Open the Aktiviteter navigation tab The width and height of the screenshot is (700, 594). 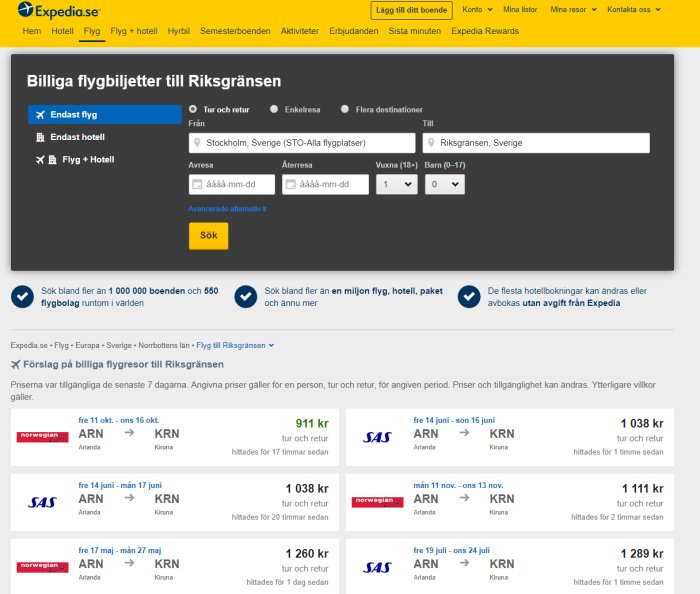coord(300,31)
